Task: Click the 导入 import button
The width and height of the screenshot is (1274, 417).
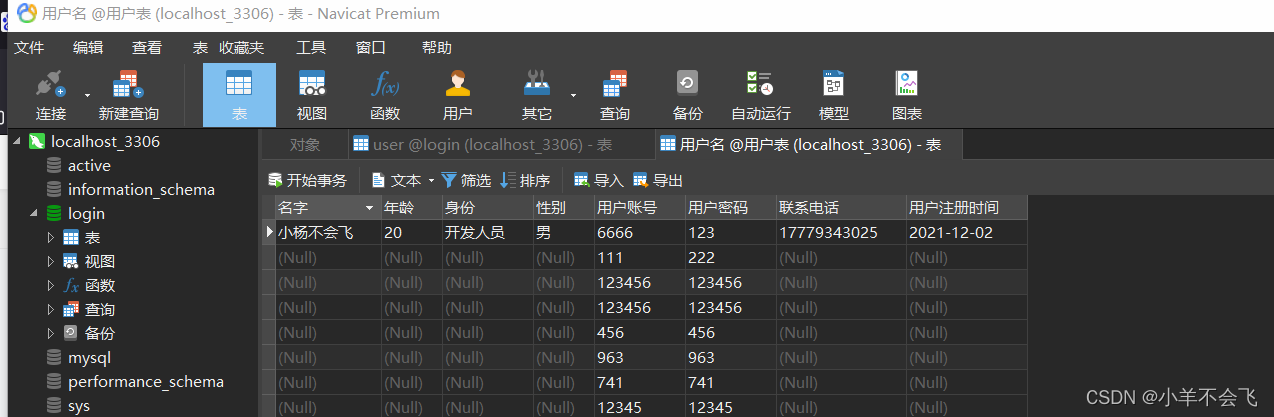Action: [x=598, y=180]
